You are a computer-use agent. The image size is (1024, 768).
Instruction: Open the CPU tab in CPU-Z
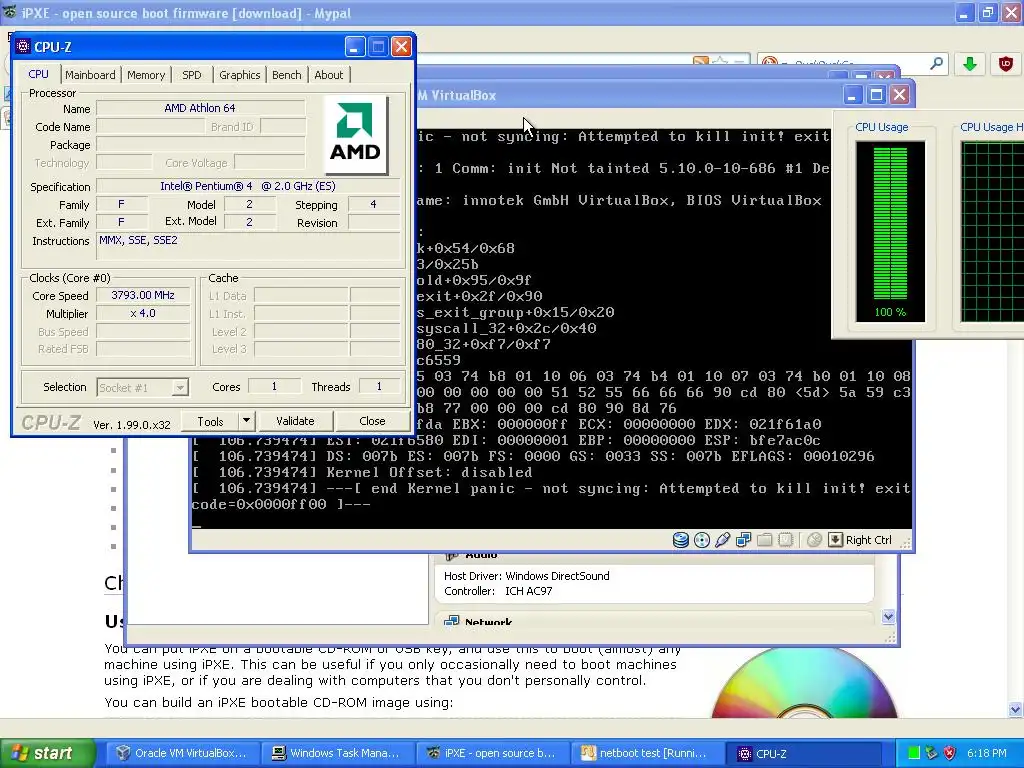39,74
